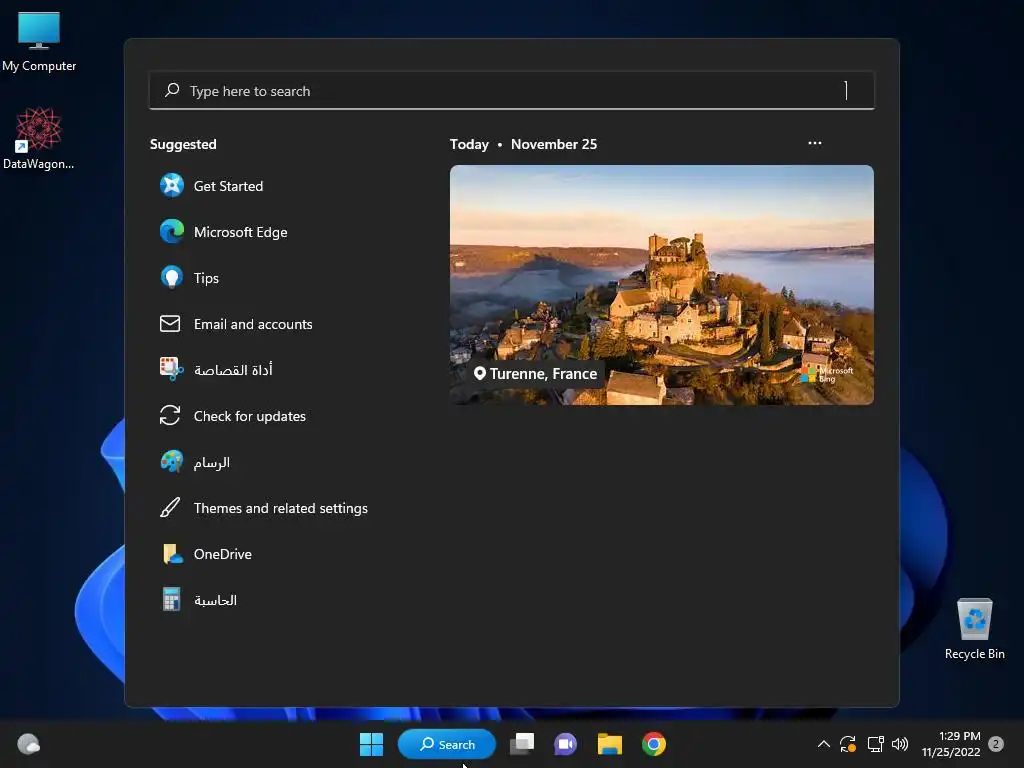The image size is (1024, 768).
Task: Click the "Check for updates" text
Action: tap(249, 416)
